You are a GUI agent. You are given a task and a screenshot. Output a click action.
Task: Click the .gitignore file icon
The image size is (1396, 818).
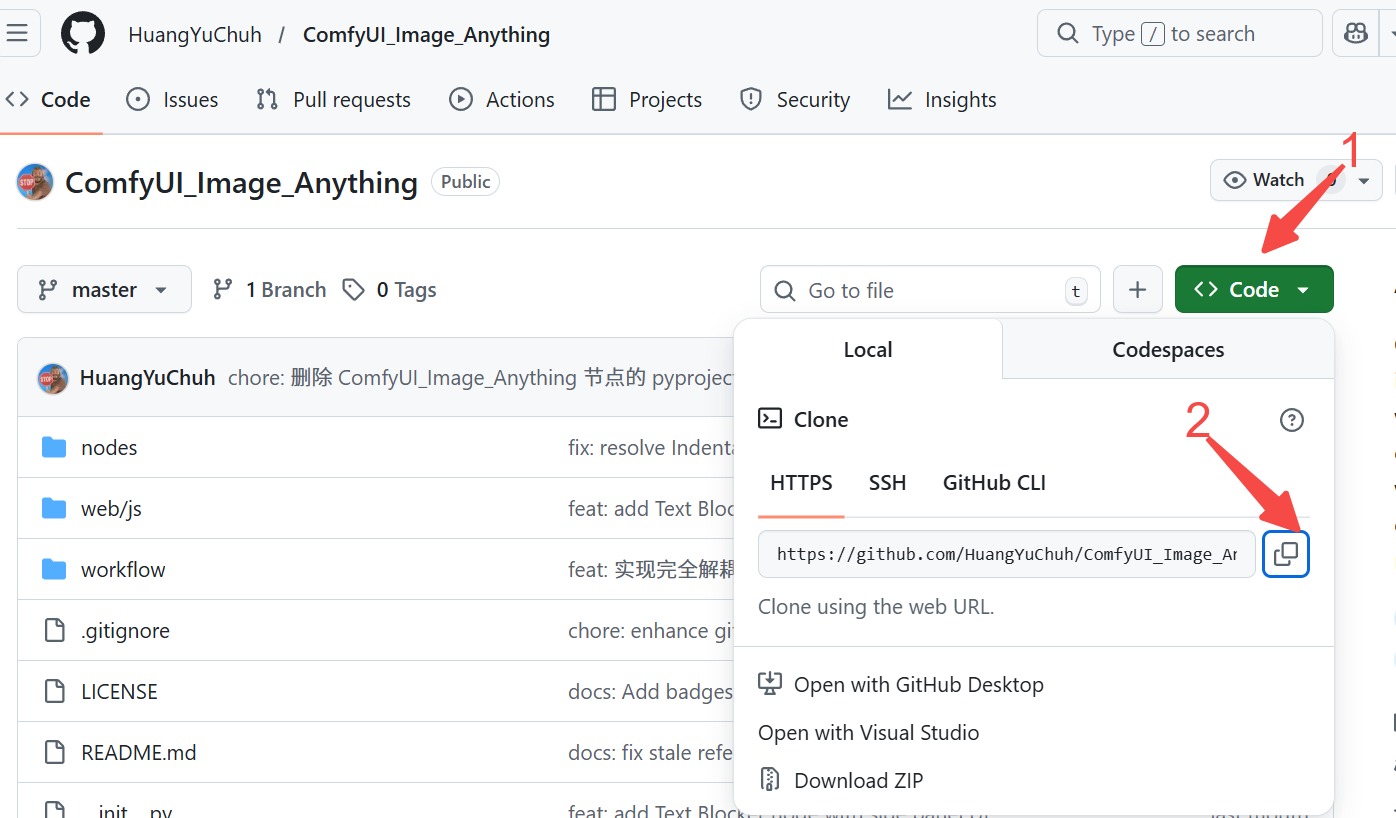coord(54,630)
